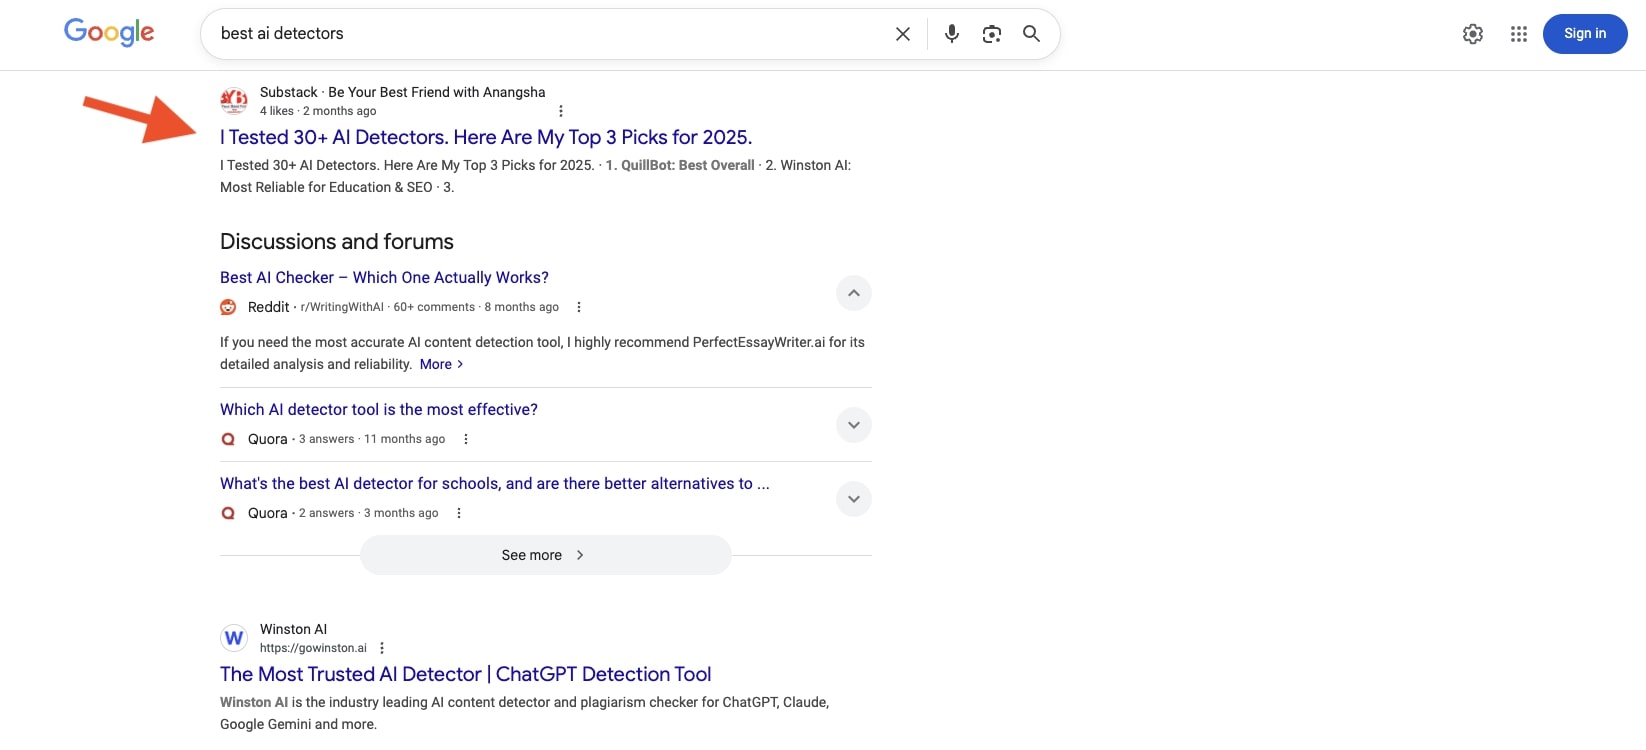Screen dimensions: 1646x750
Task: Click "Winston AI" site name text
Action: (293, 629)
